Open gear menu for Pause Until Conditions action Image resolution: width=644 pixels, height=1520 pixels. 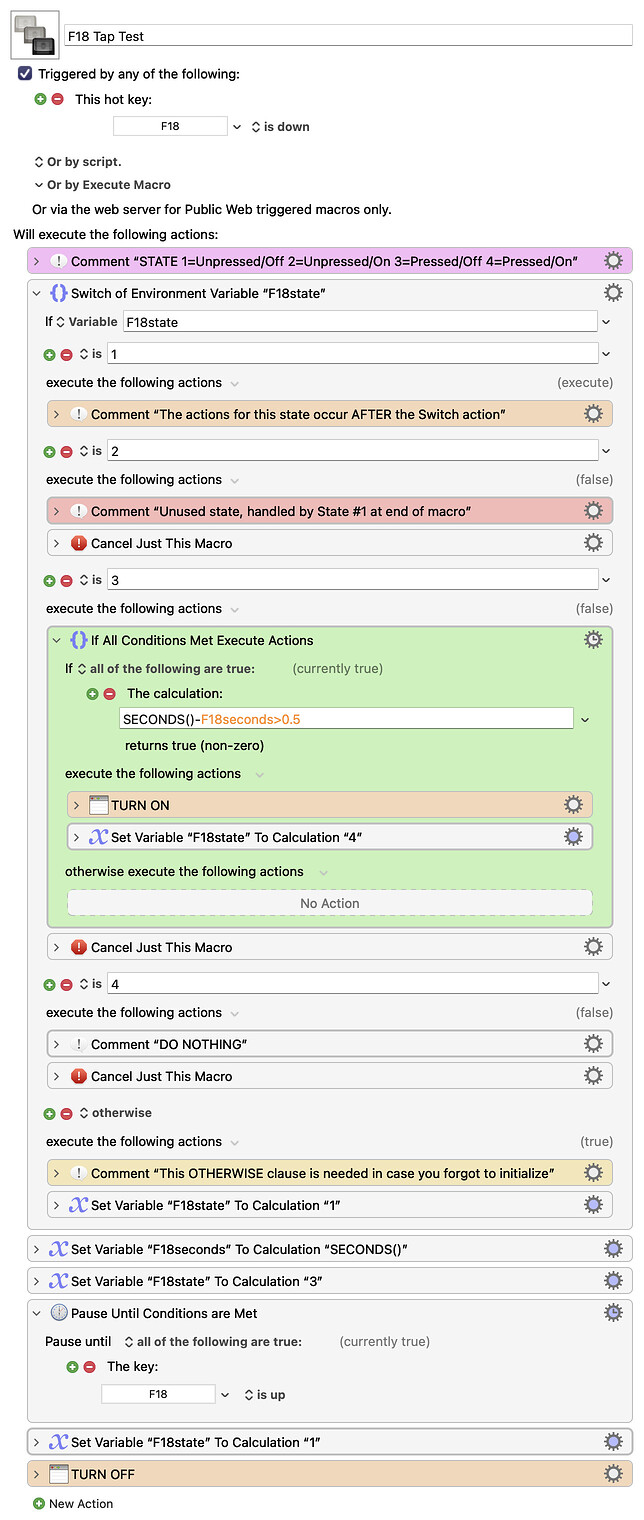pos(613,1313)
